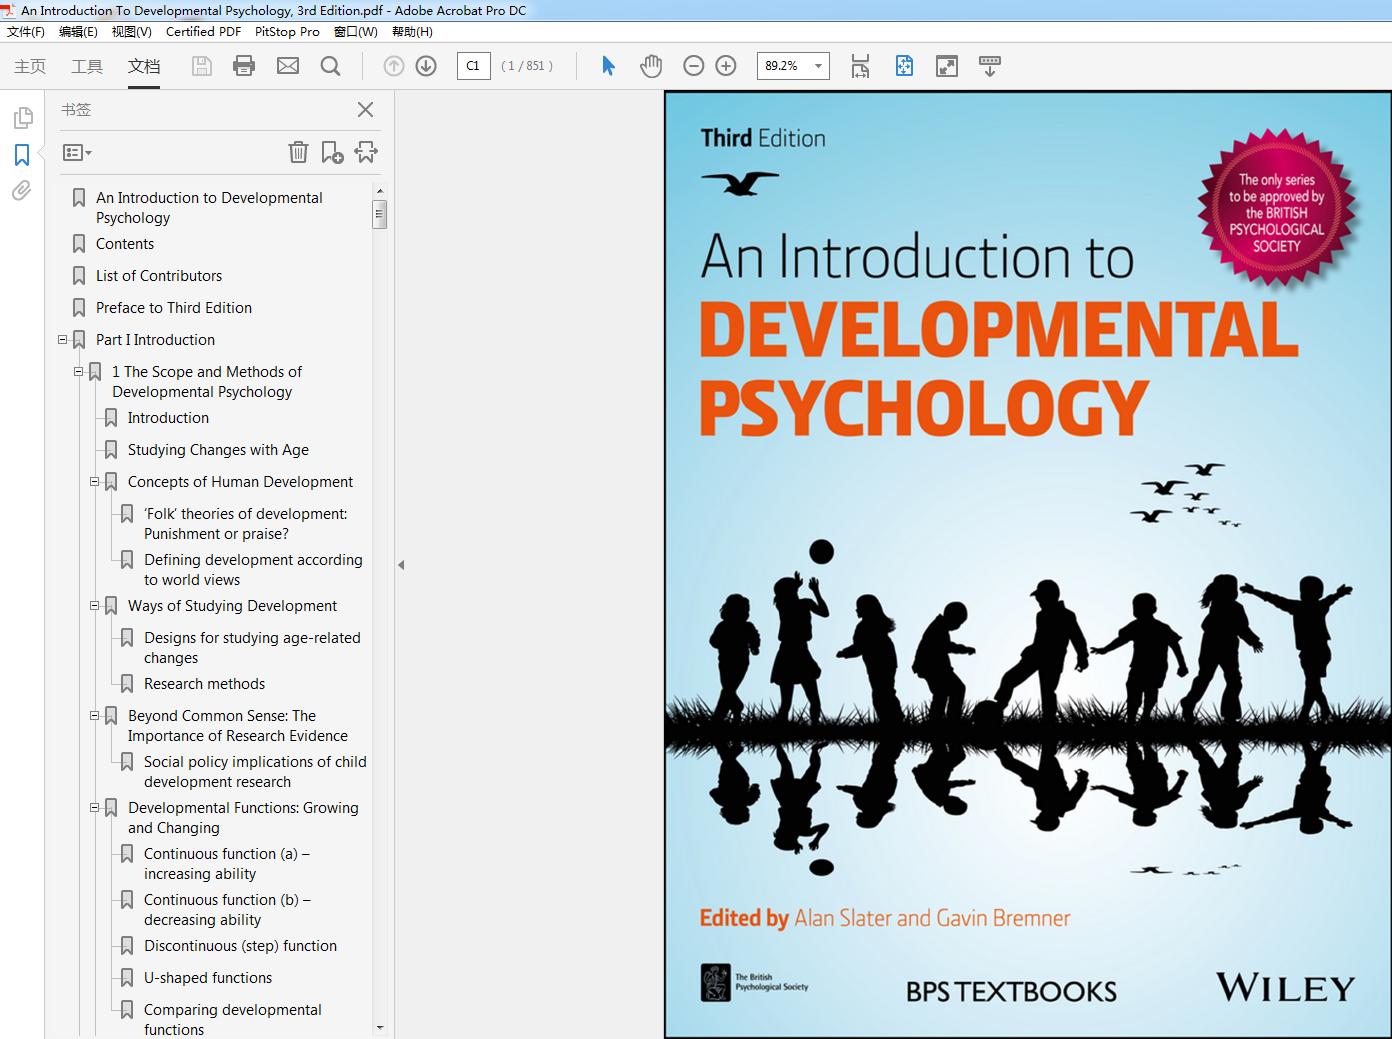The image size is (1392, 1039).
Task: Go to next page arrow
Action: [426, 66]
